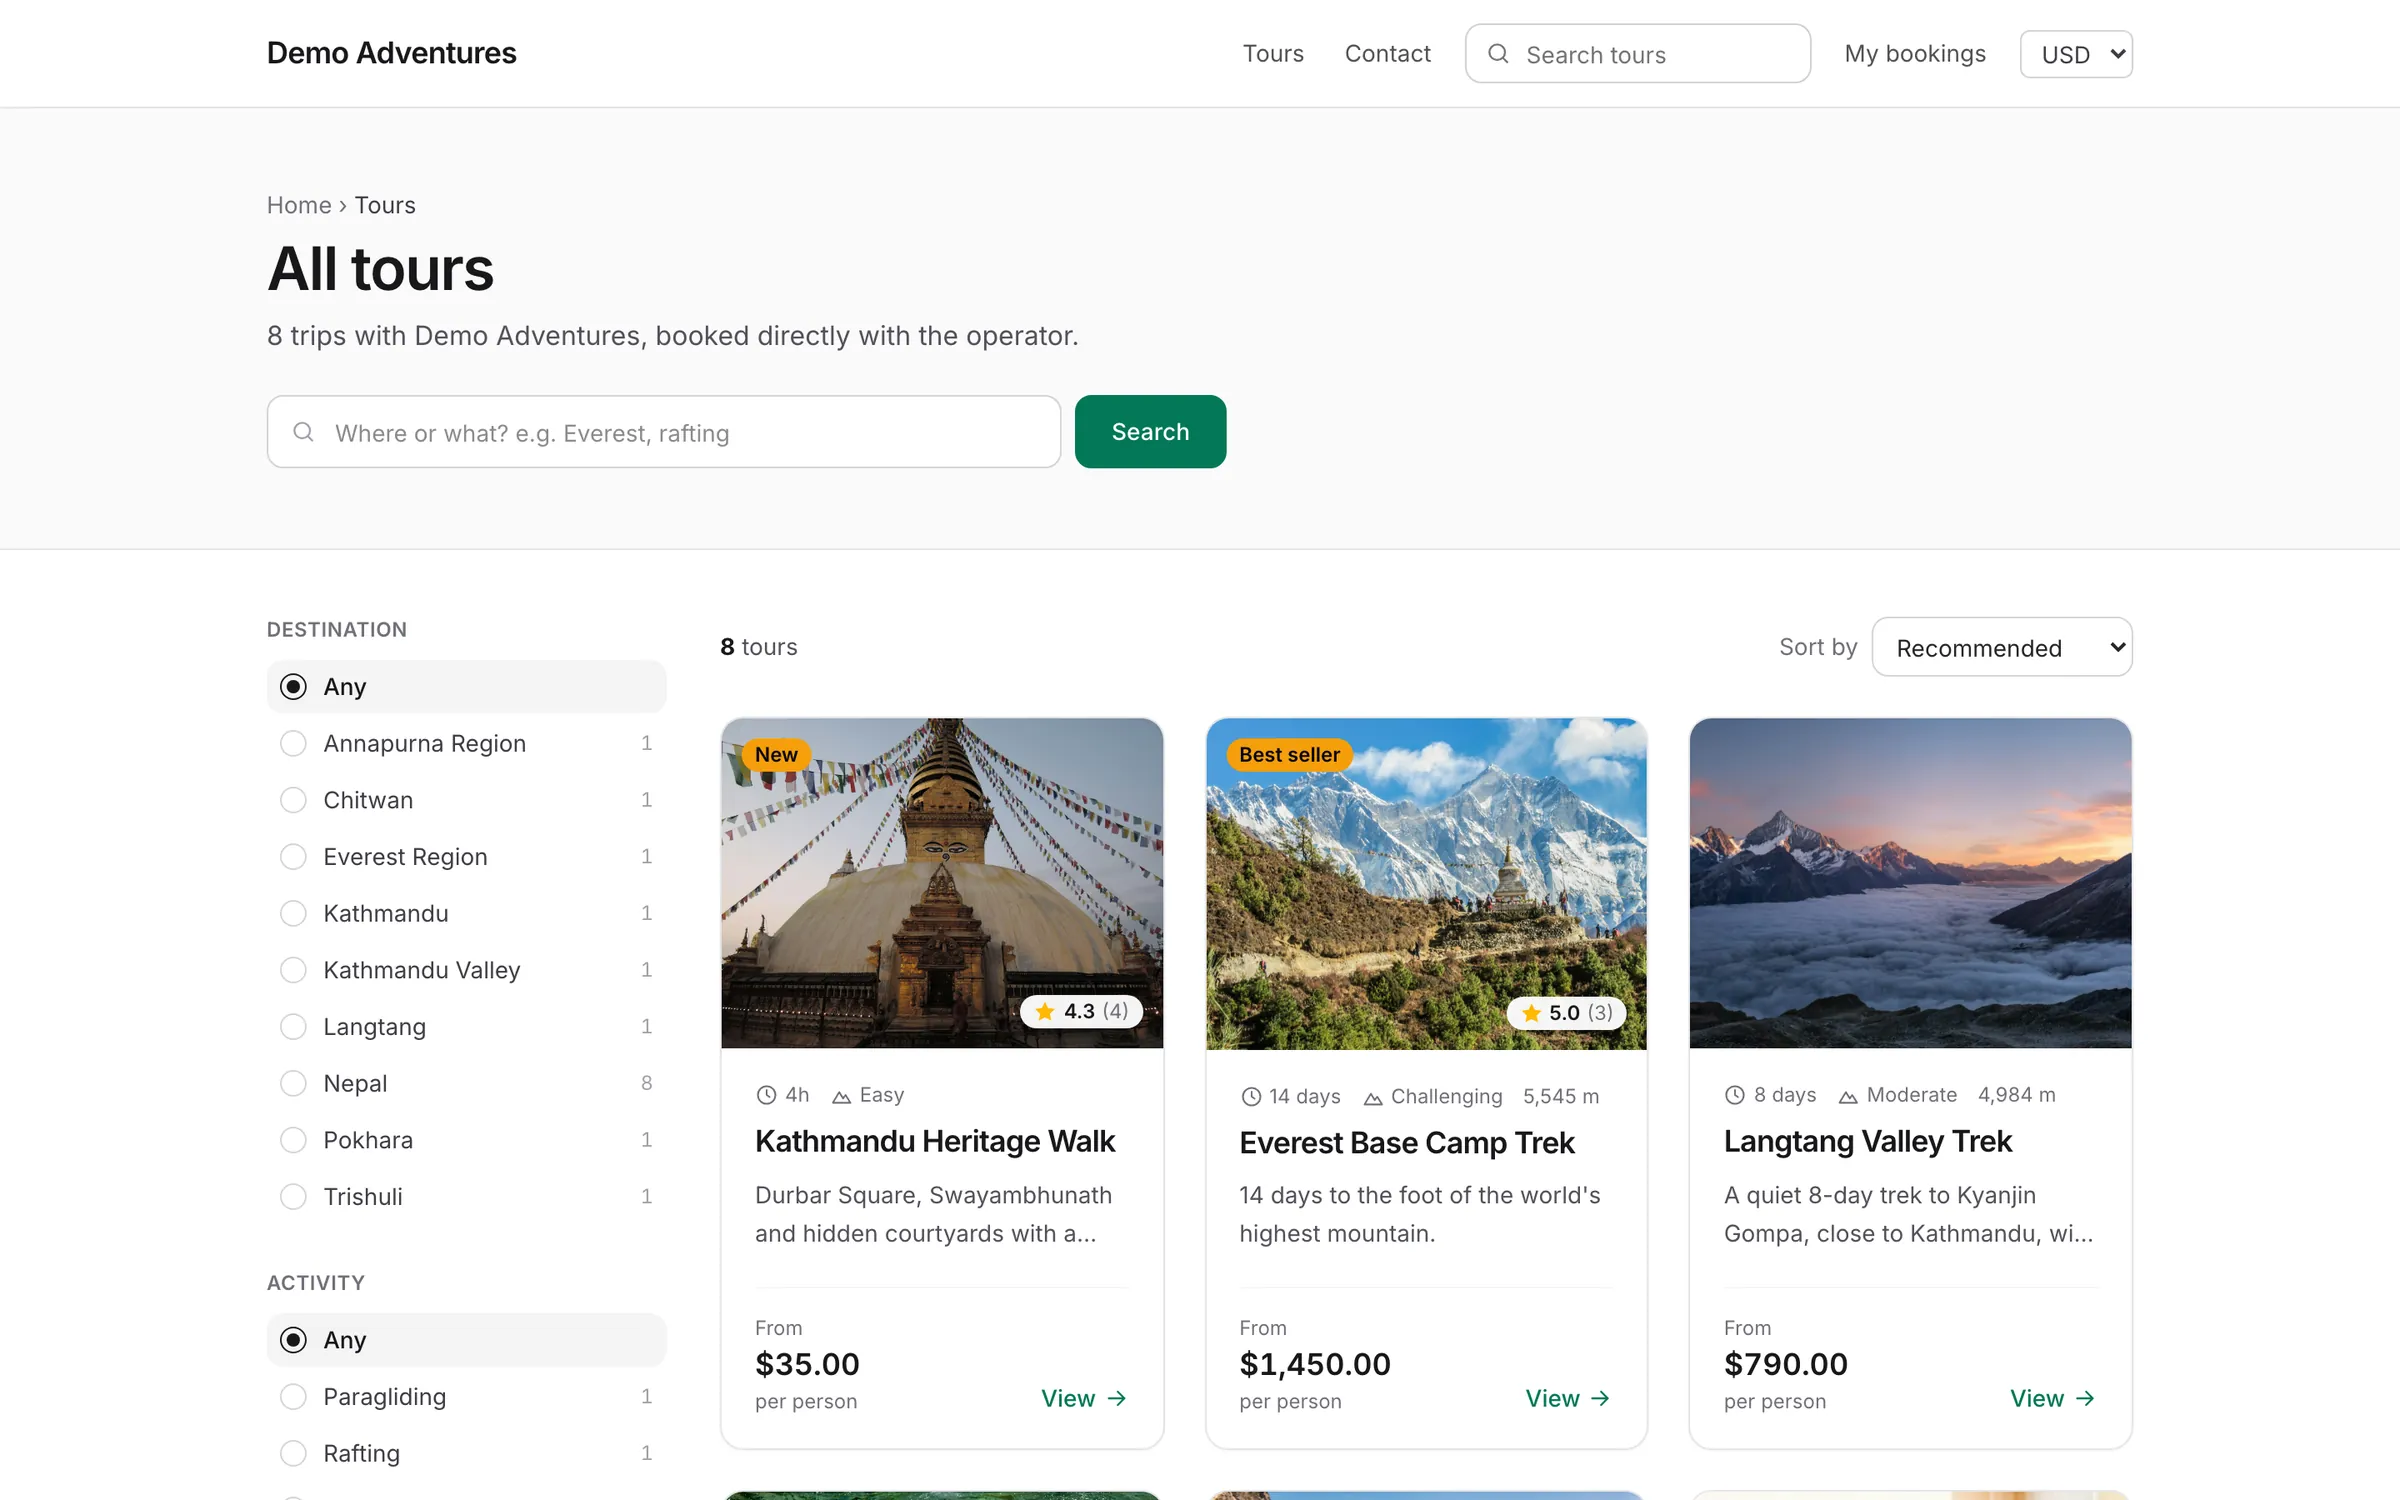Click the mountain icon next to Moderate

pos(1848,1096)
